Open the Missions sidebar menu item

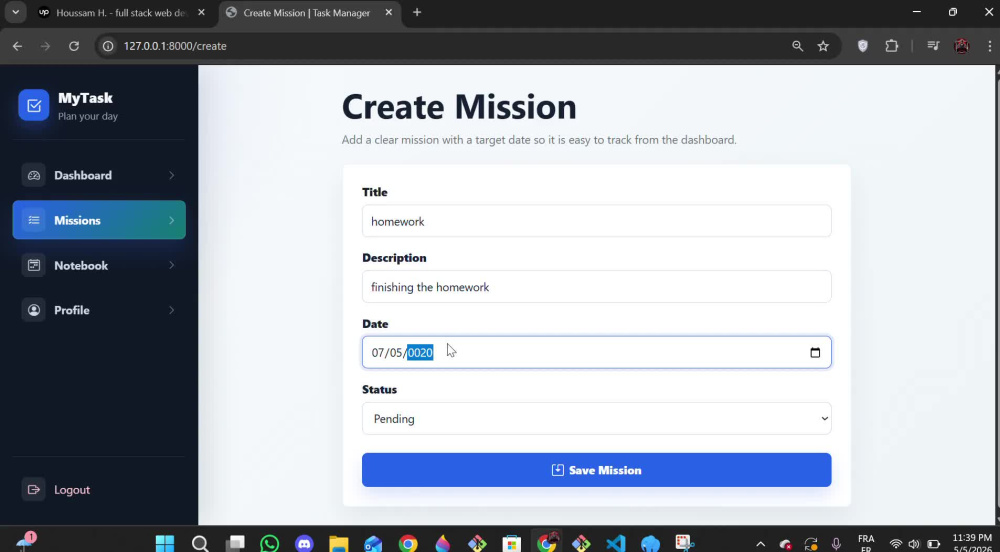coord(99,220)
